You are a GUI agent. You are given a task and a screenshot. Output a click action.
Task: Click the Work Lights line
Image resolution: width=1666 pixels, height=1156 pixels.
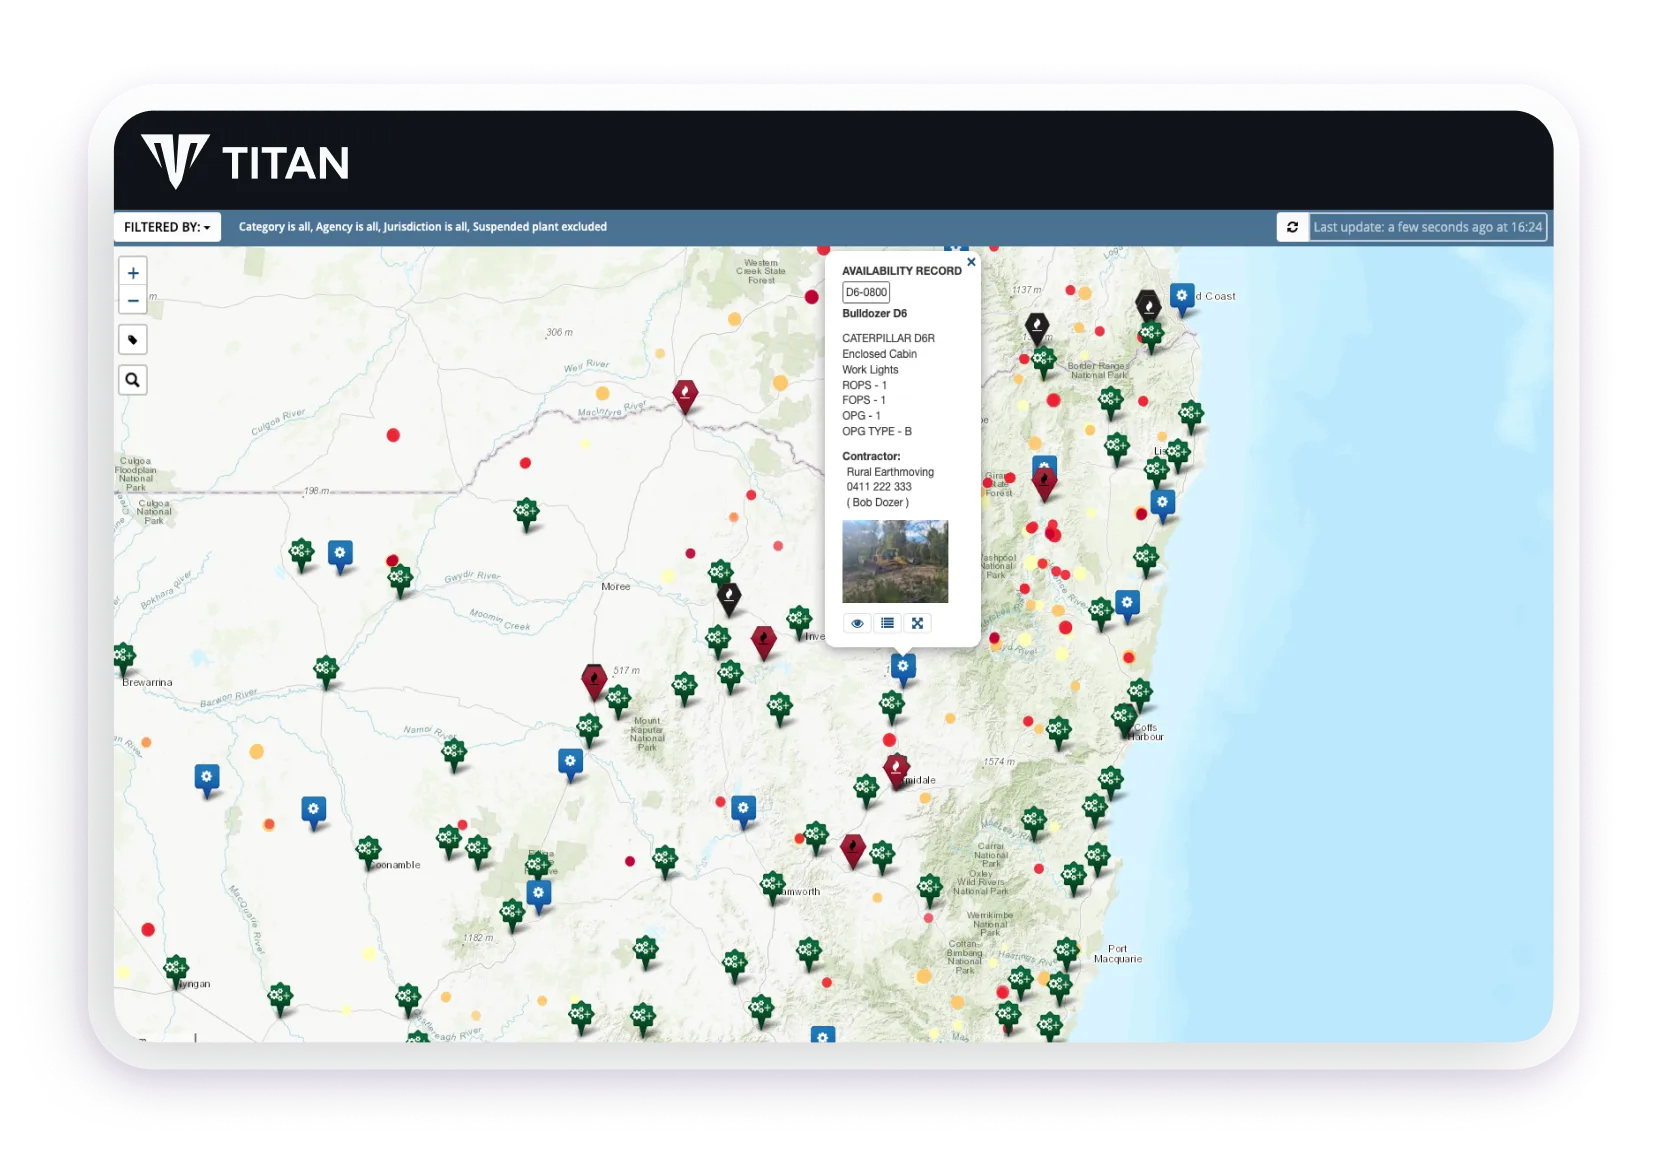[x=870, y=370]
